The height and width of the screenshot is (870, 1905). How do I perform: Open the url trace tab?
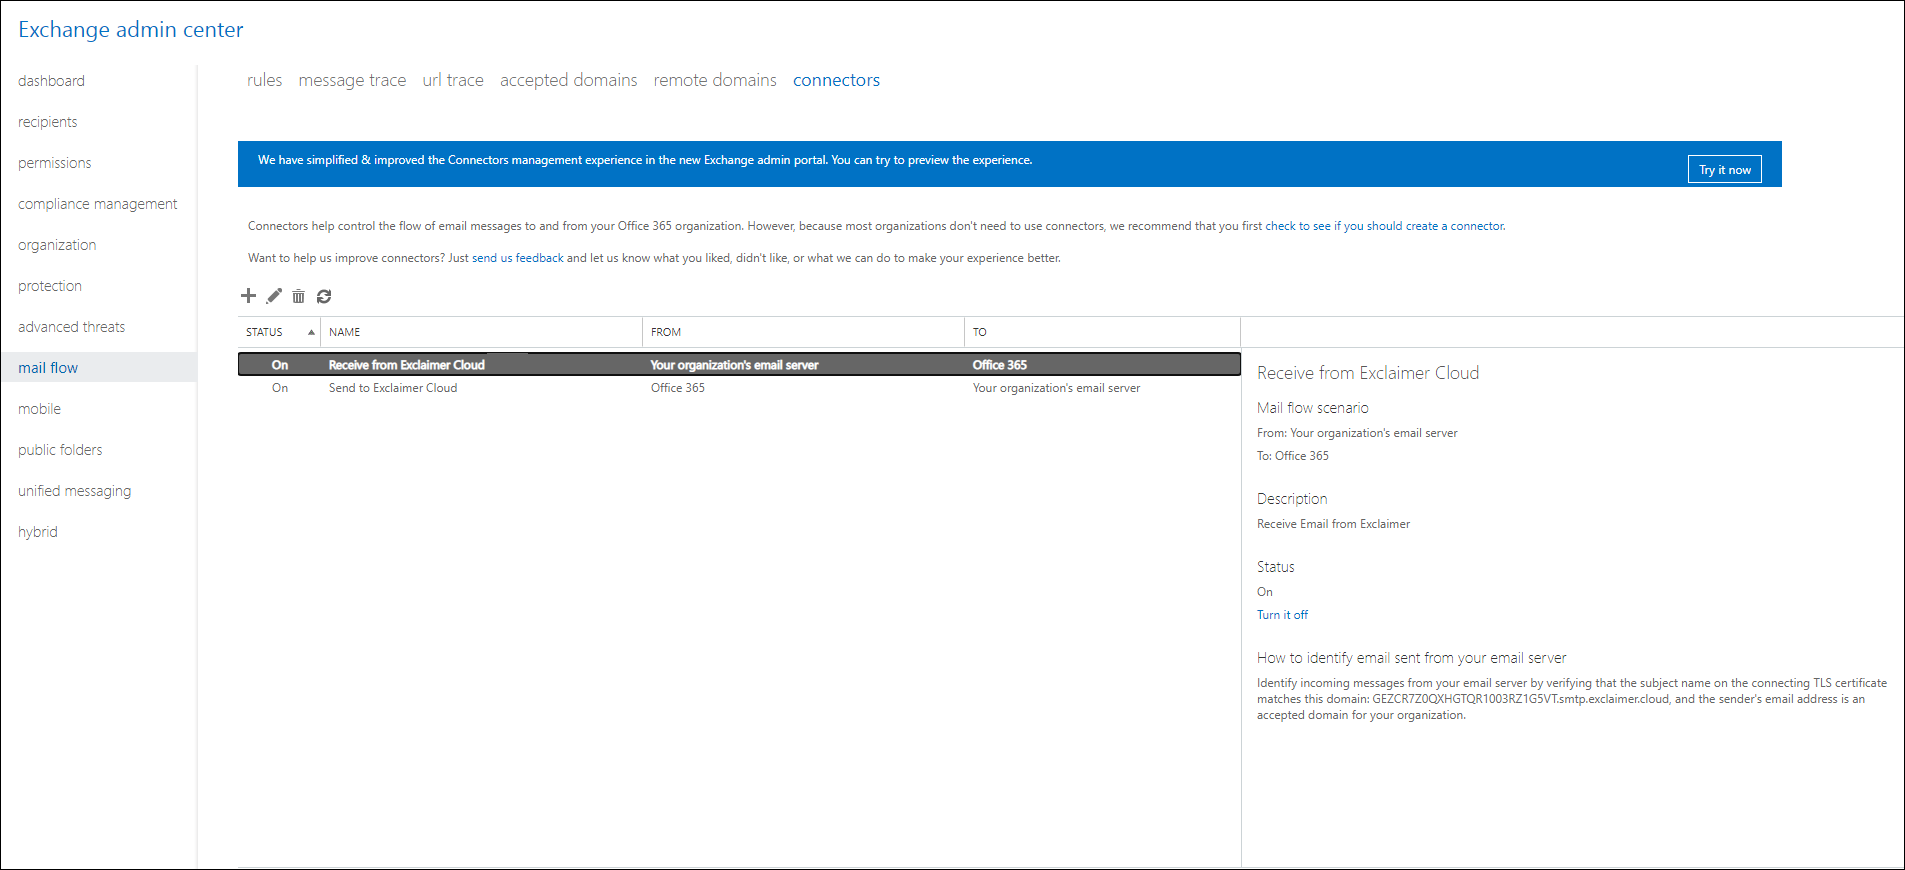click(x=452, y=80)
